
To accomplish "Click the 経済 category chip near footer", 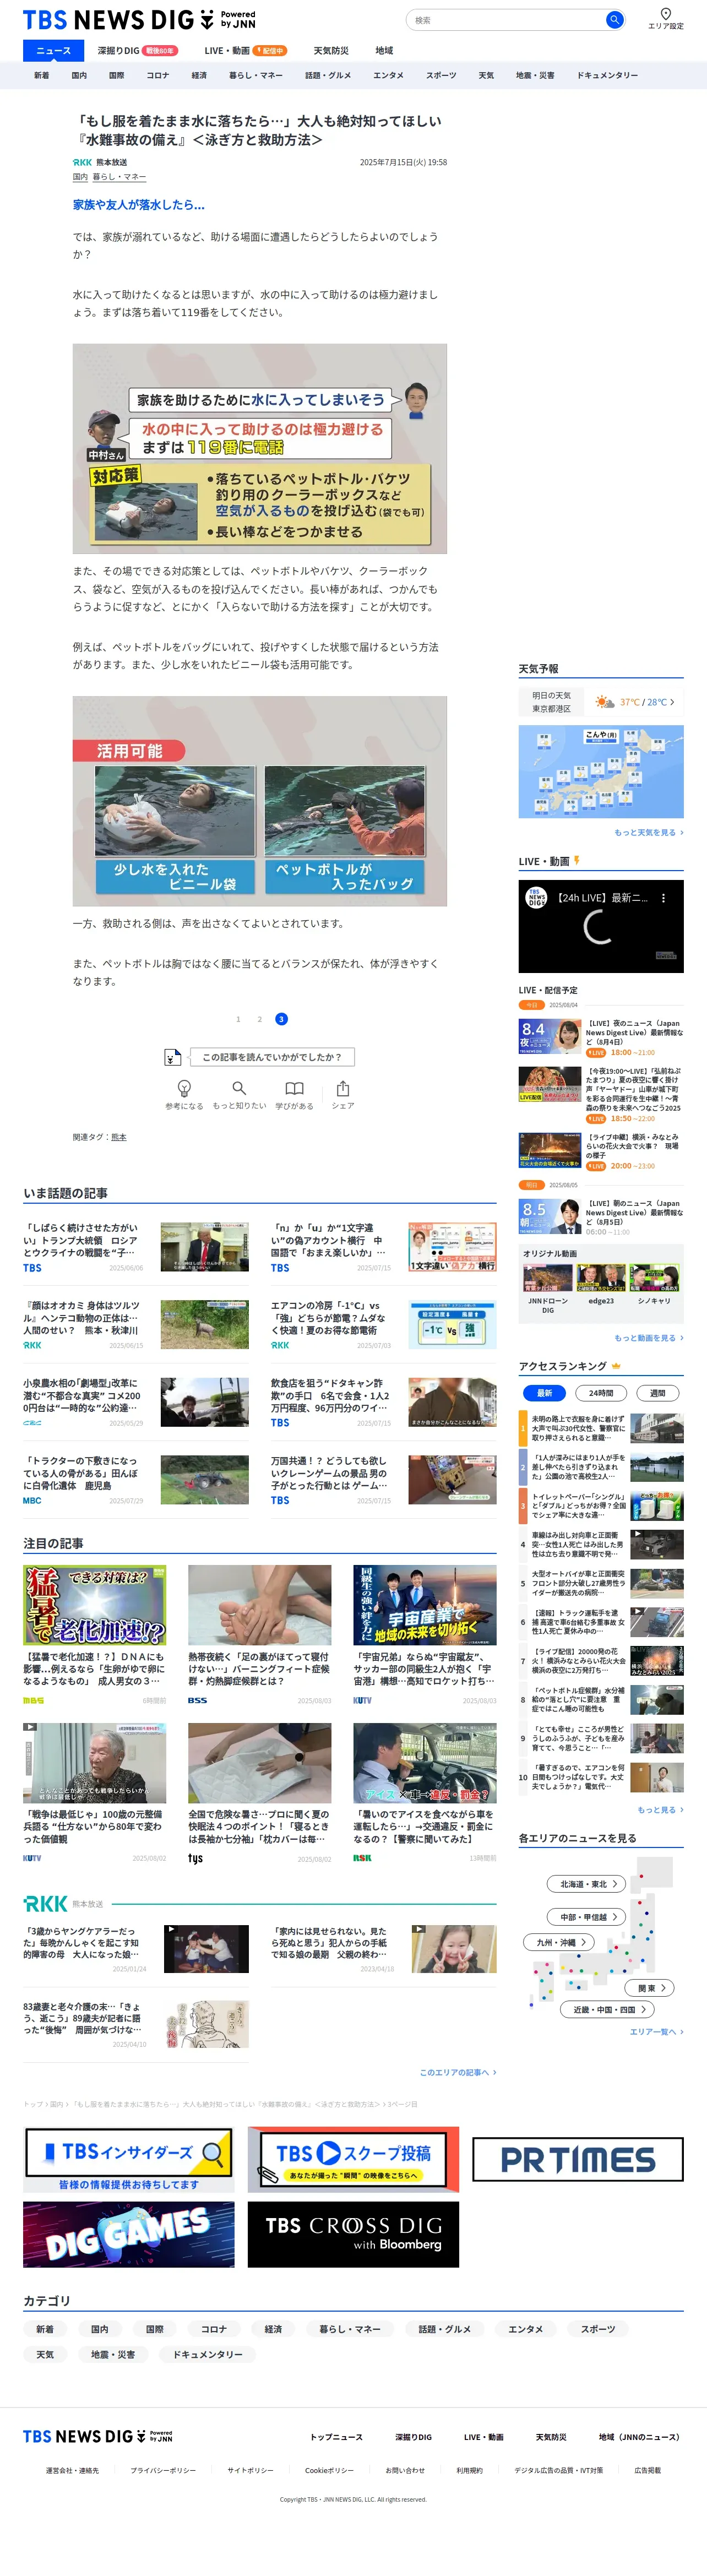I will coord(273,2329).
